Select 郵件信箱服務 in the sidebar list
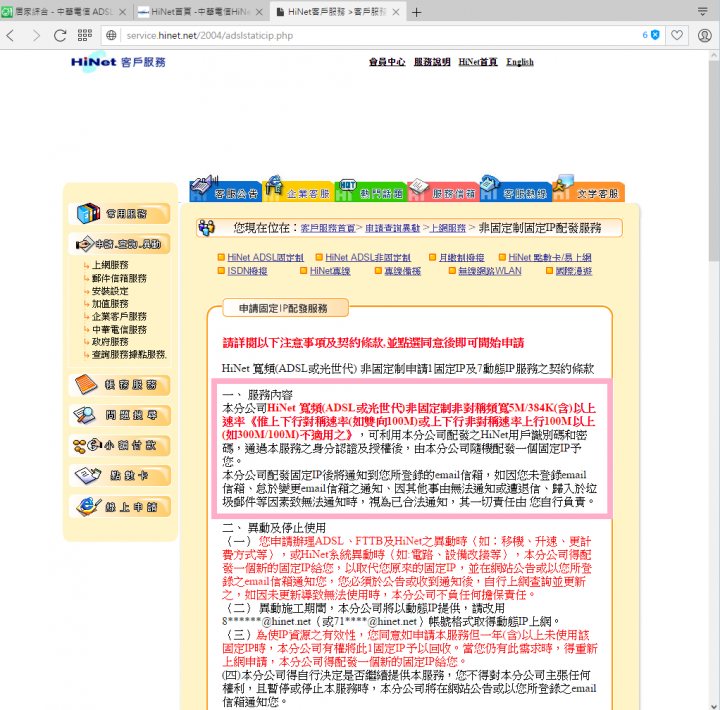 point(119,278)
